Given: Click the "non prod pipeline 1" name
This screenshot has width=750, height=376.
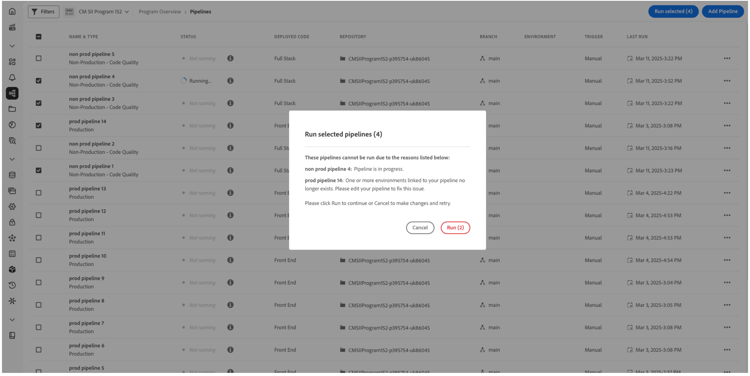Looking at the screenshot, I should pos(91,166).
